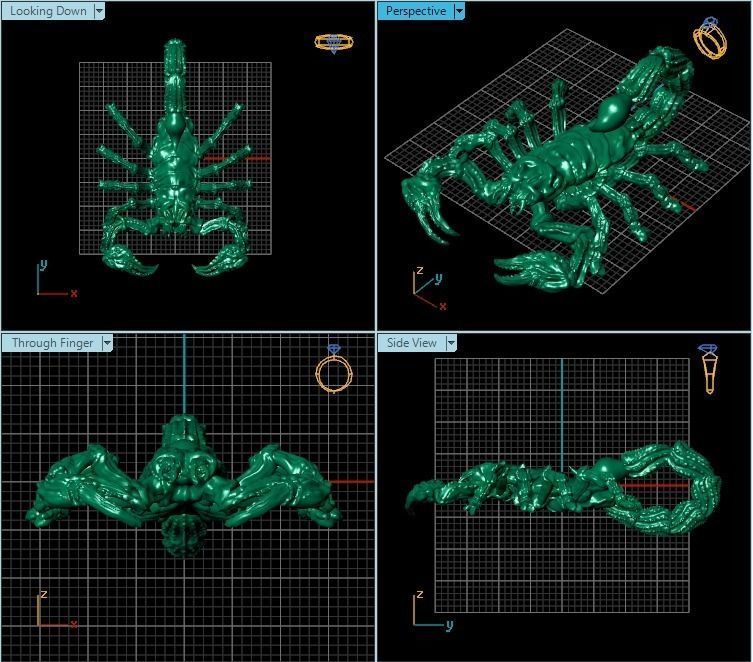The width and height of the screenshot is (753, 662).
Task: Click the tilted ring icon in Perspective viewport
Action: coord(710,38)
